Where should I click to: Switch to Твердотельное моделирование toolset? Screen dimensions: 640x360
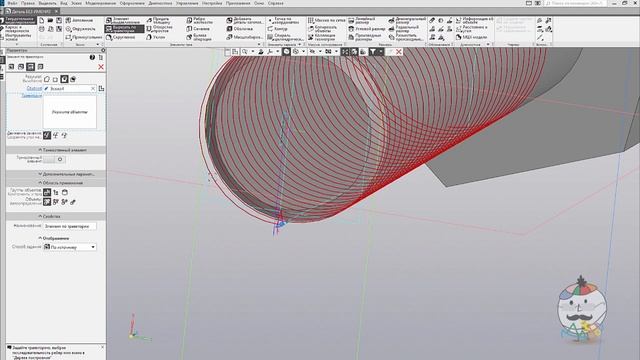point(18,20)
